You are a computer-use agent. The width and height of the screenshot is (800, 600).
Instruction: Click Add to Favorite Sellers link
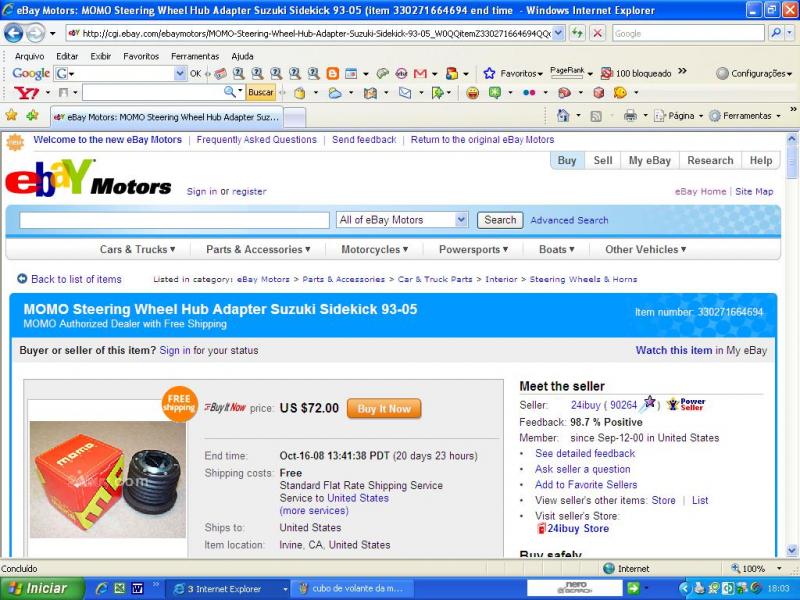pyautogui.click(x=586, y=485)
